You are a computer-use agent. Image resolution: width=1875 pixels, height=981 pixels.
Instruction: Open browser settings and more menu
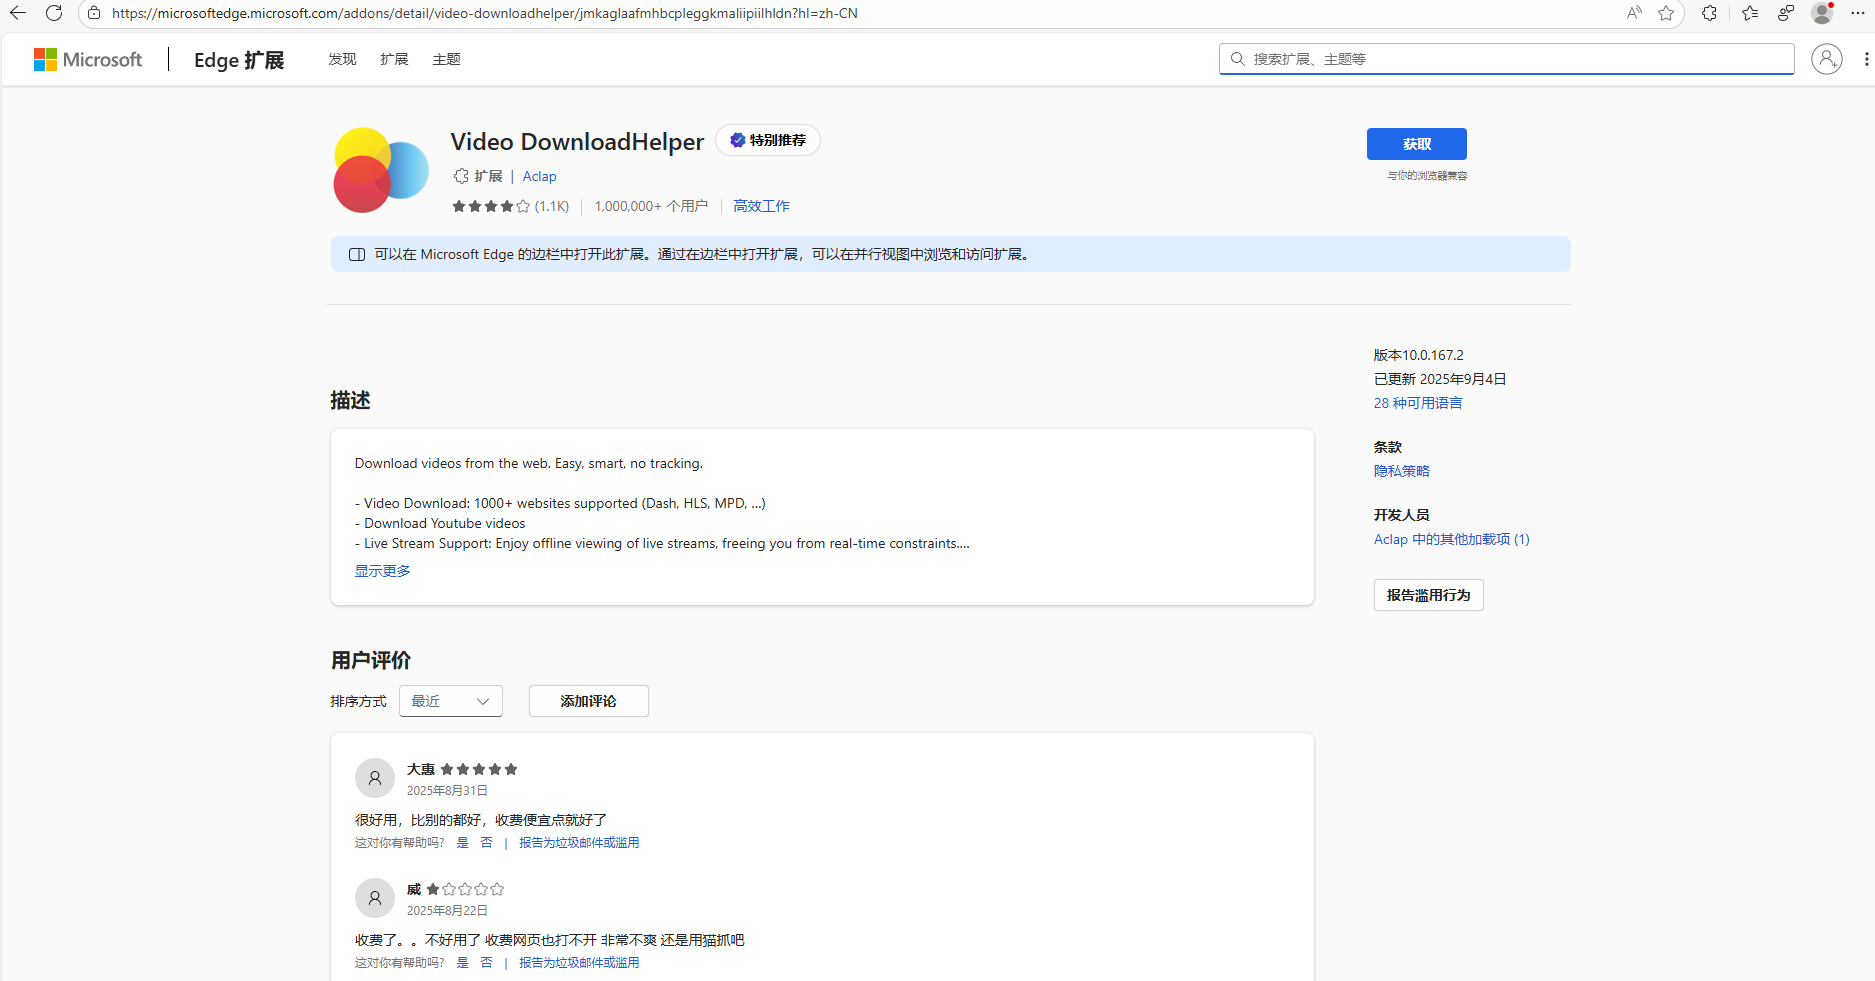point(1858,13)
